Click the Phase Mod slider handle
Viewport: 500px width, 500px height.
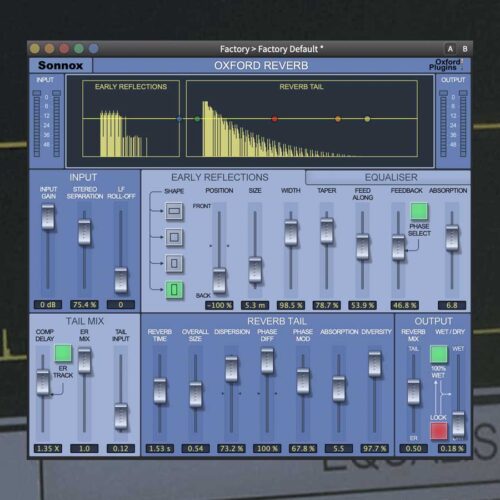303,381
